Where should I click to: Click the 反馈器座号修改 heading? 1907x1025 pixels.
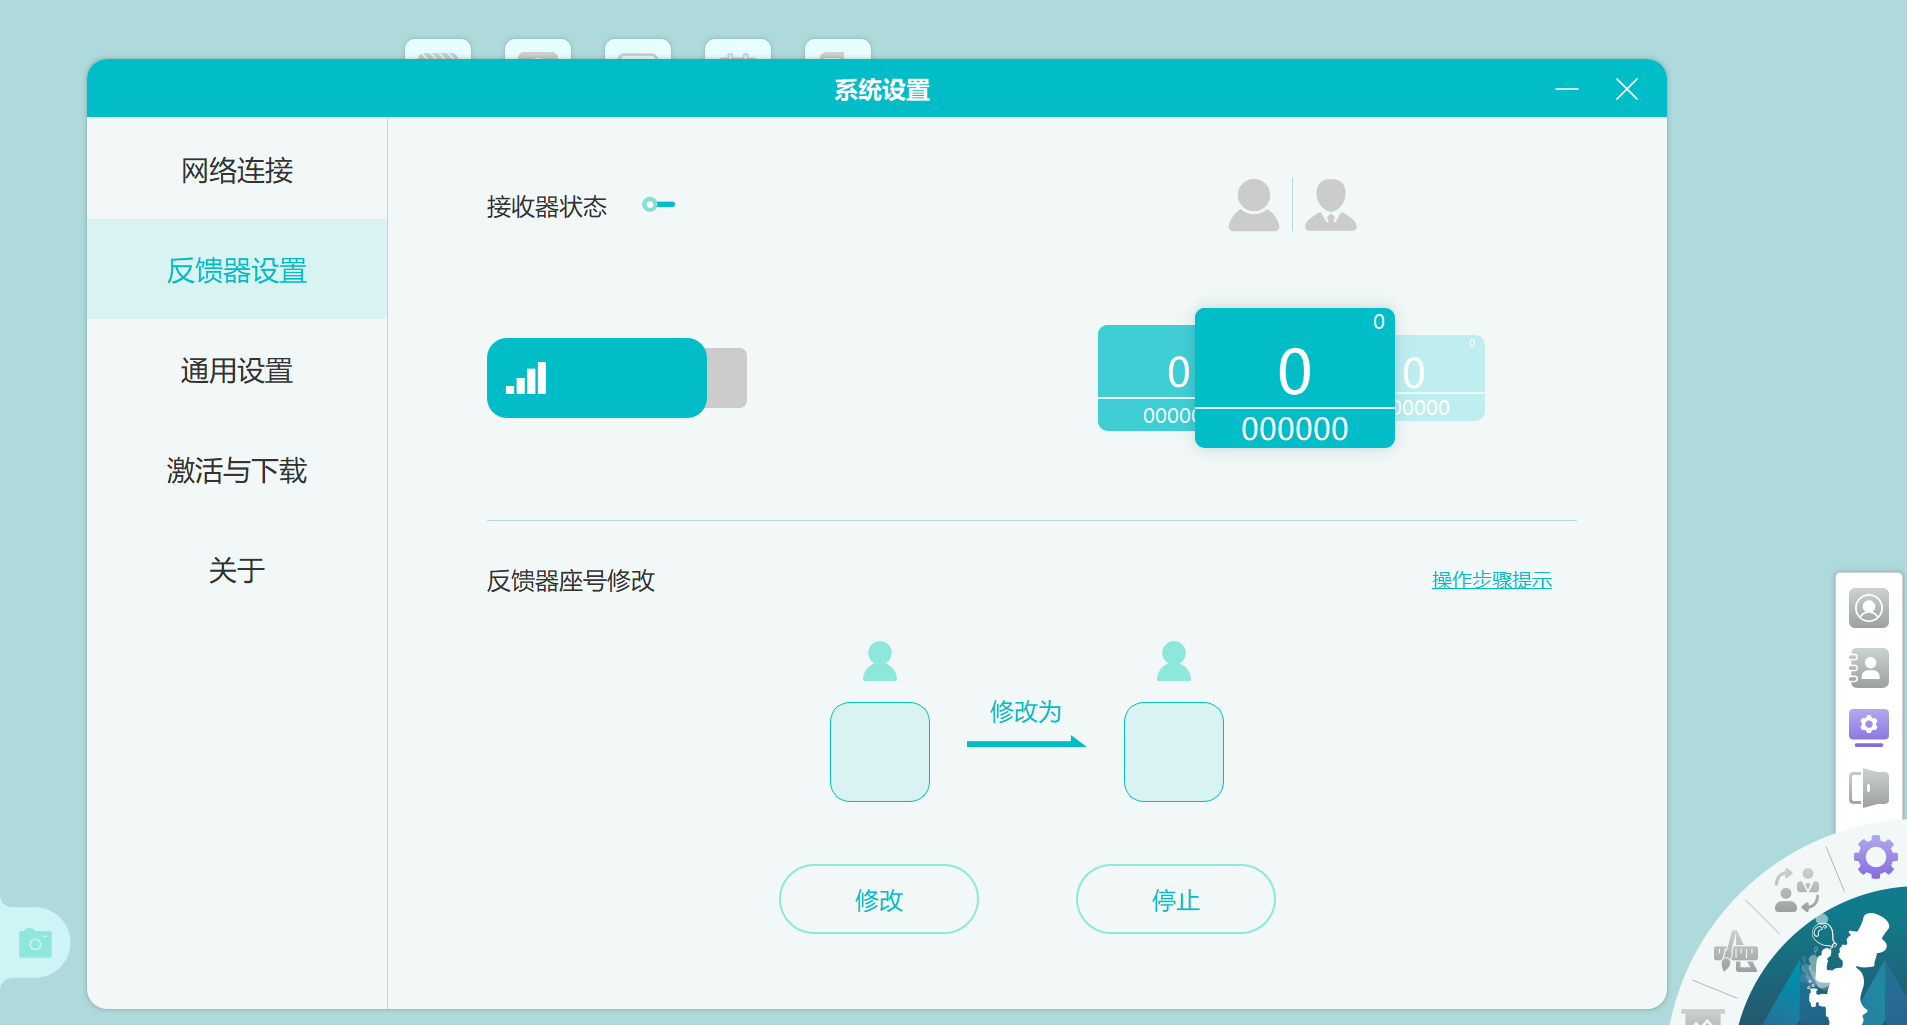(x=571, y=581)
